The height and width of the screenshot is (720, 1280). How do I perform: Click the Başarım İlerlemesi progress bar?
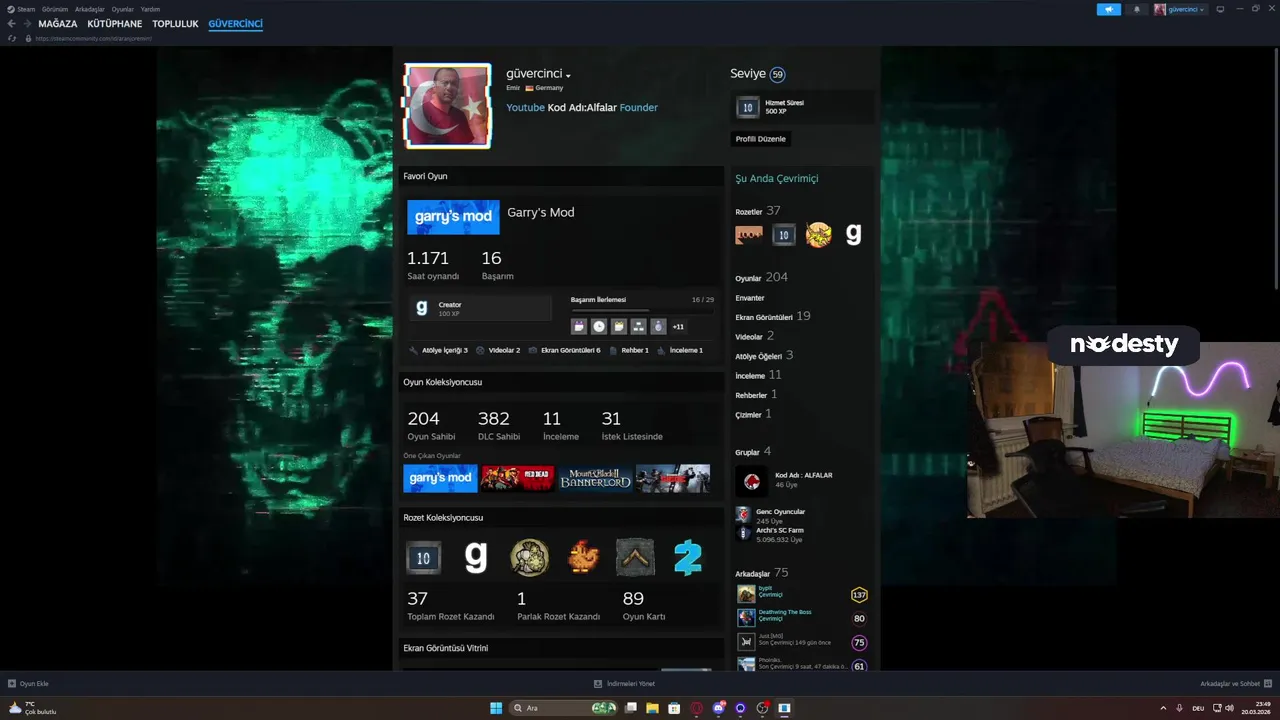tap(642, 310)
